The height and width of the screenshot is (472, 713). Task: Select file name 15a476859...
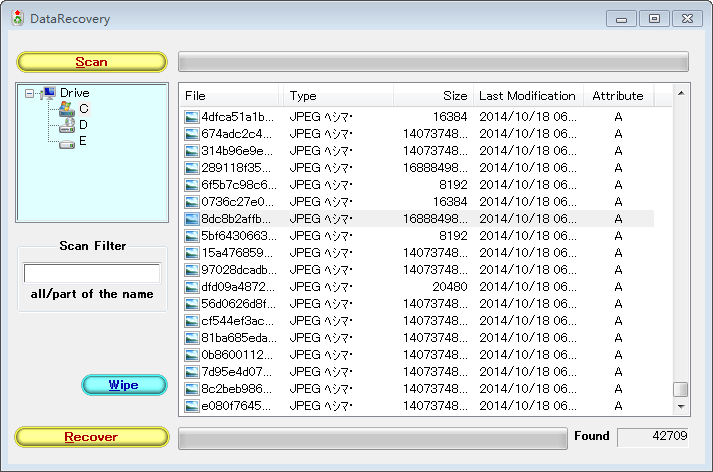(237, 253)
